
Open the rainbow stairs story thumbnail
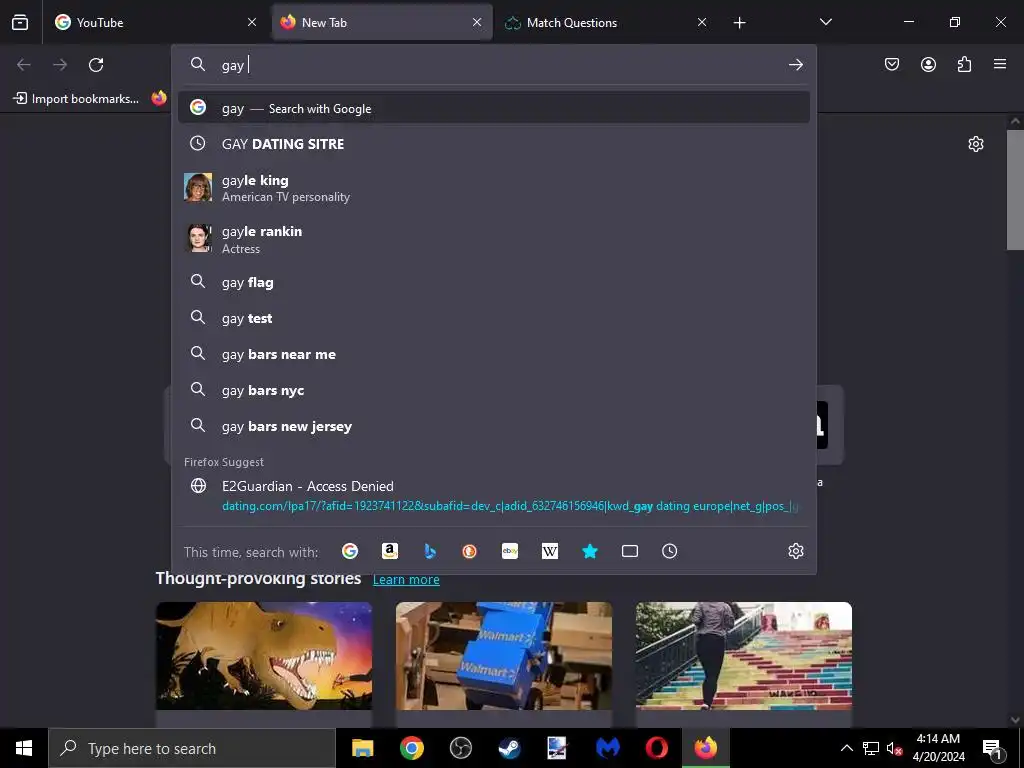[744, 656]
